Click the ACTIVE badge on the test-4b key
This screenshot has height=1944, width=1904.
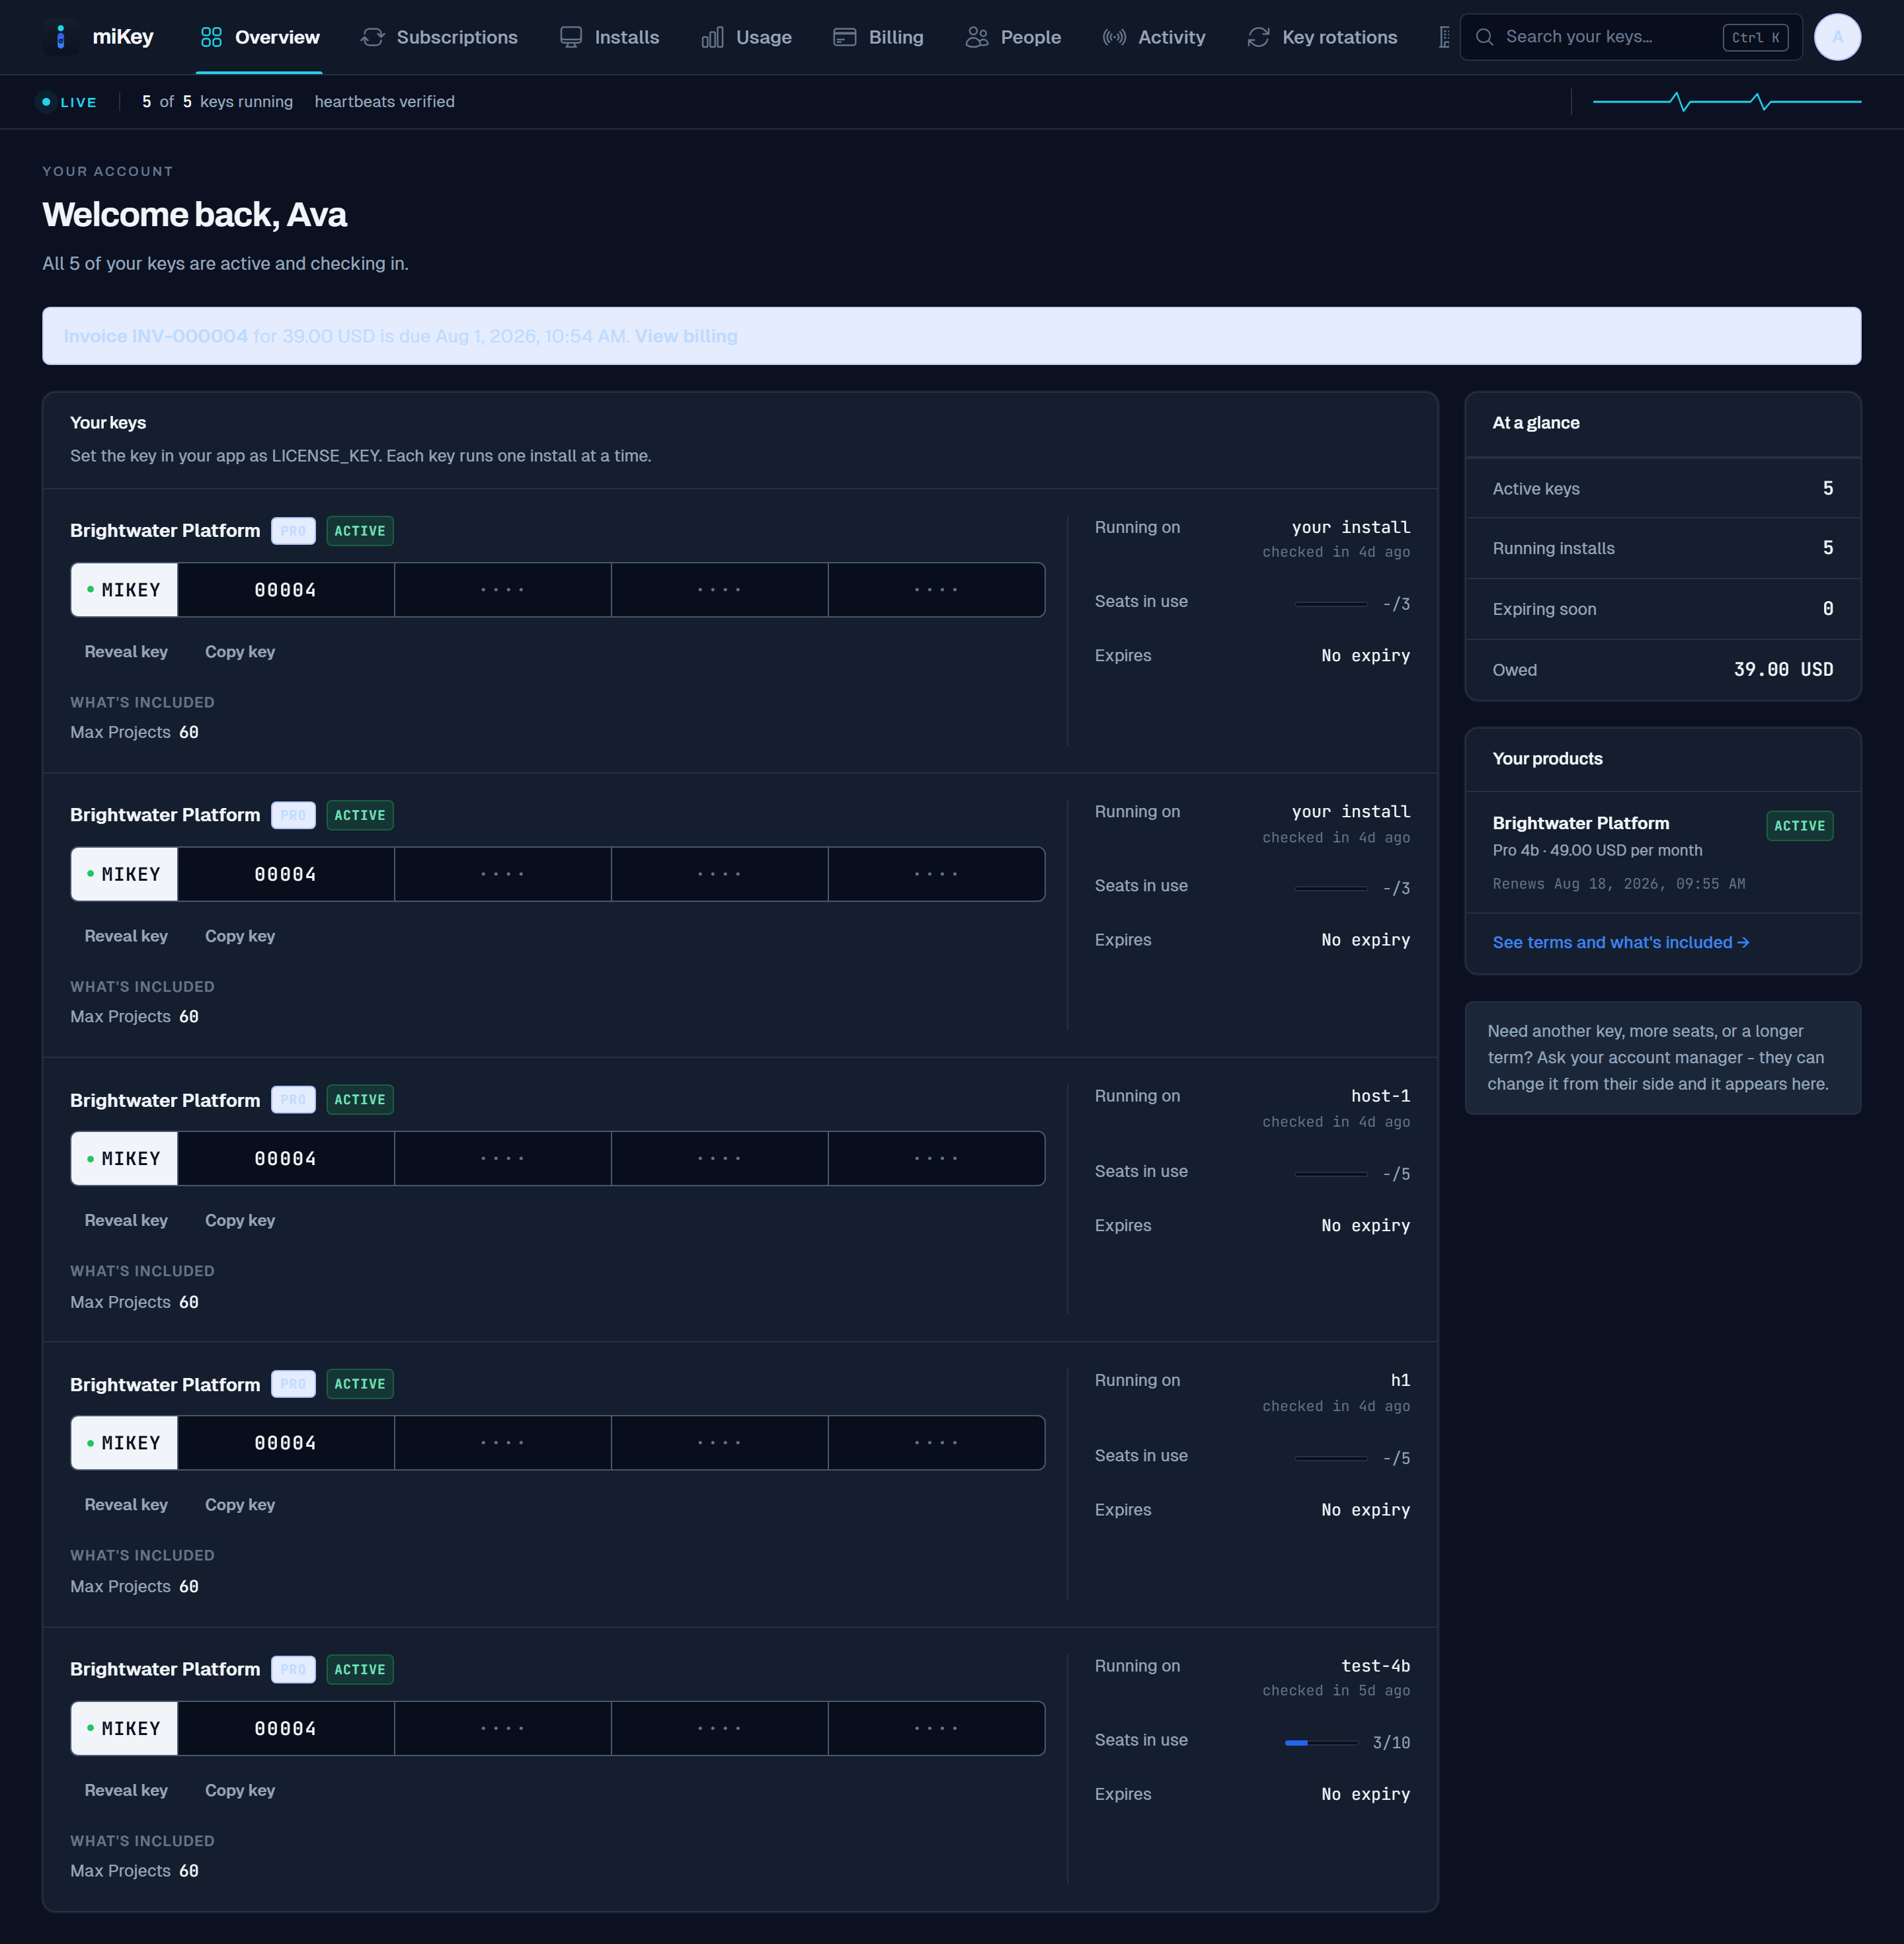pos(360,1669)
